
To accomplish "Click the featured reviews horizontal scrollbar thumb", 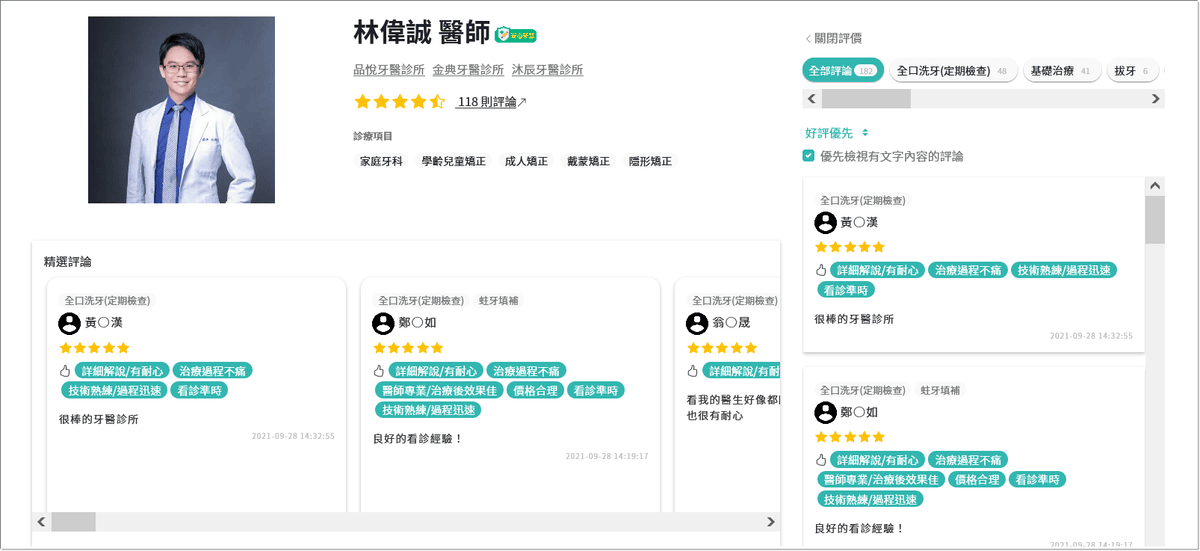I will pyautogui.click(x=73, y=522).
